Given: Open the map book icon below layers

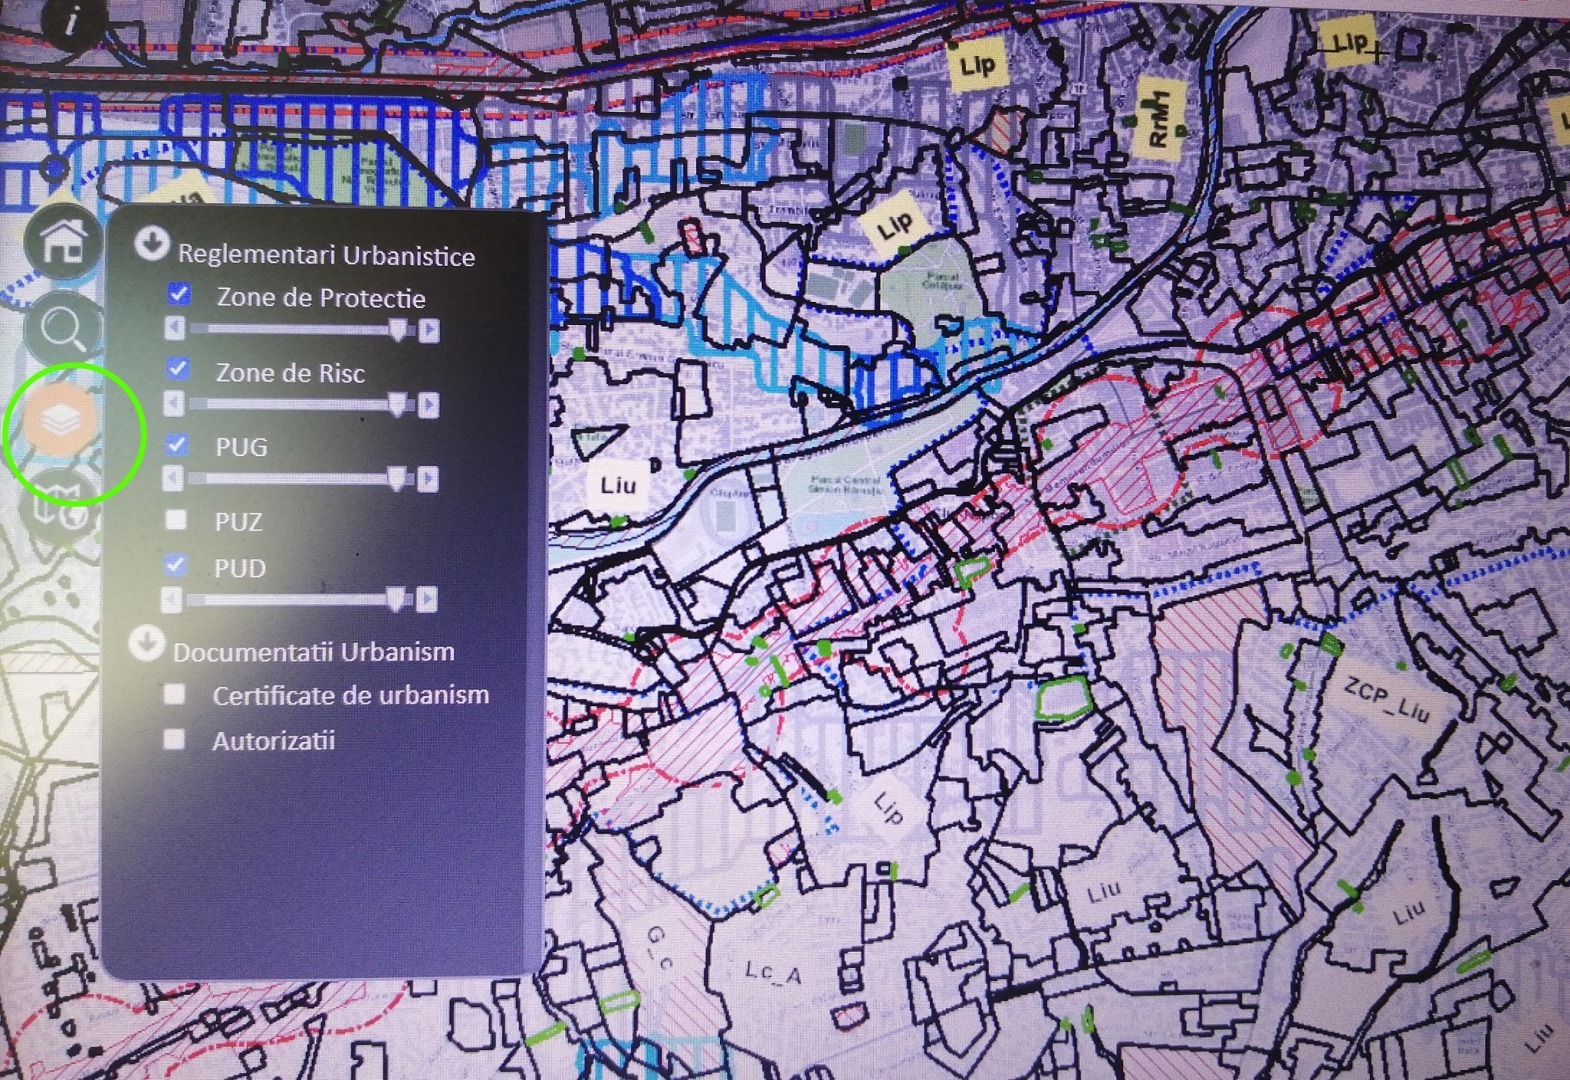Looking at the screenshot, I should [x=61, y=505].
